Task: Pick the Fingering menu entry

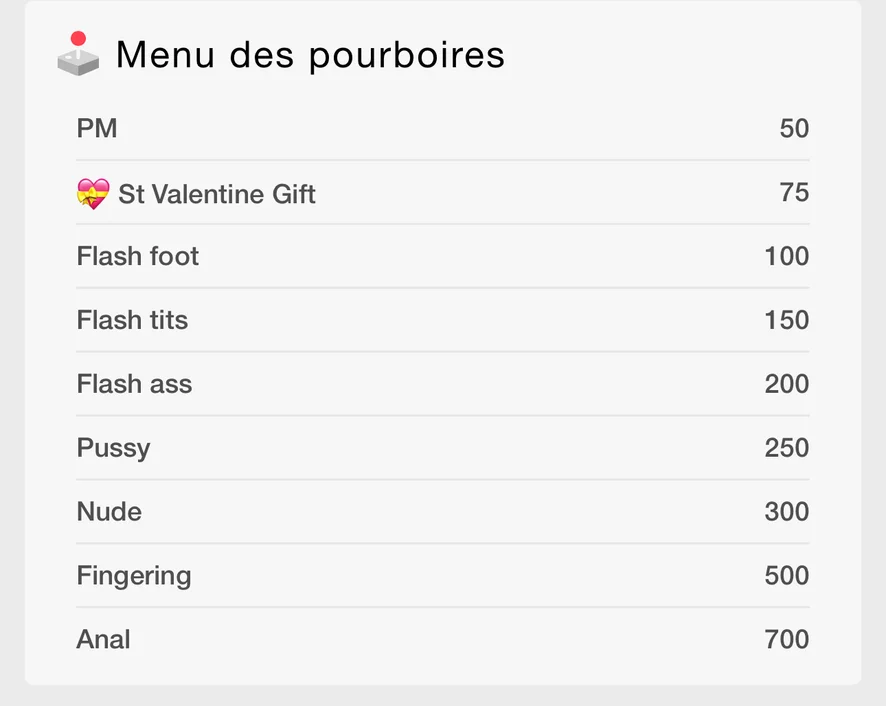Action: tap(134, 576)
